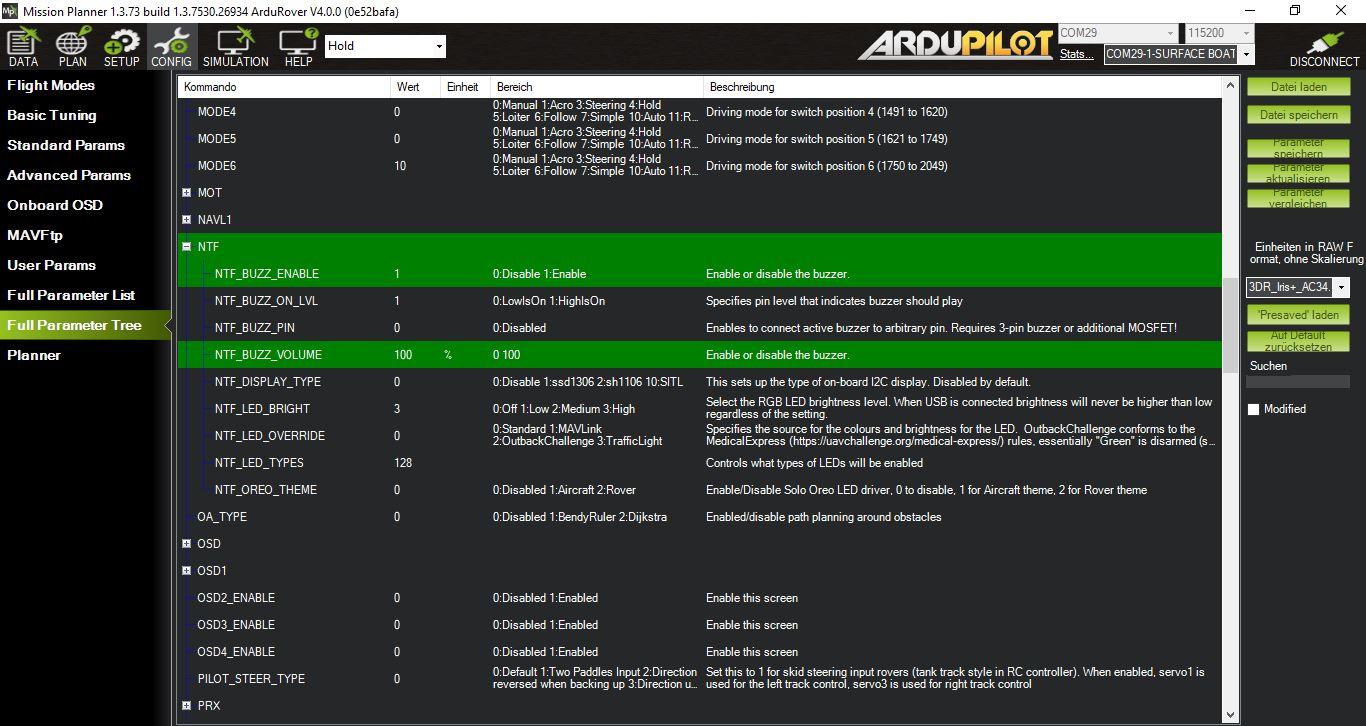This screenshot has width=1366, height=726.
Task: Open User Params page
Action: point(52,265)
